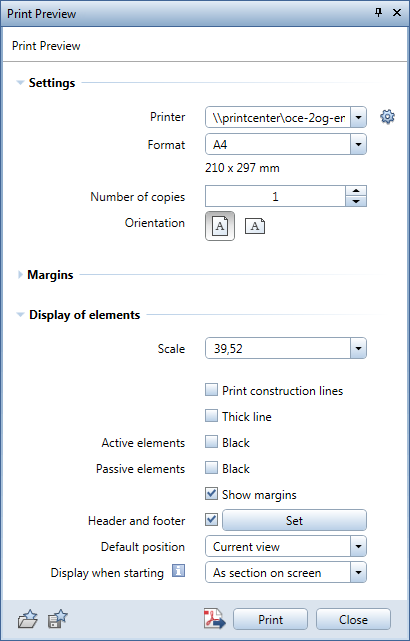Screen dimensions: 410x641
Task: Pin the Print Preview palette
Action: [378, 13]
